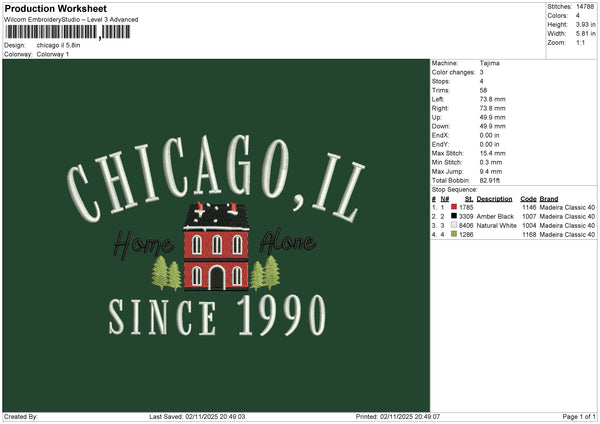Screen dimensions: 600x424
Task: Click the 'Natural White' description
Action: [497, 225]
